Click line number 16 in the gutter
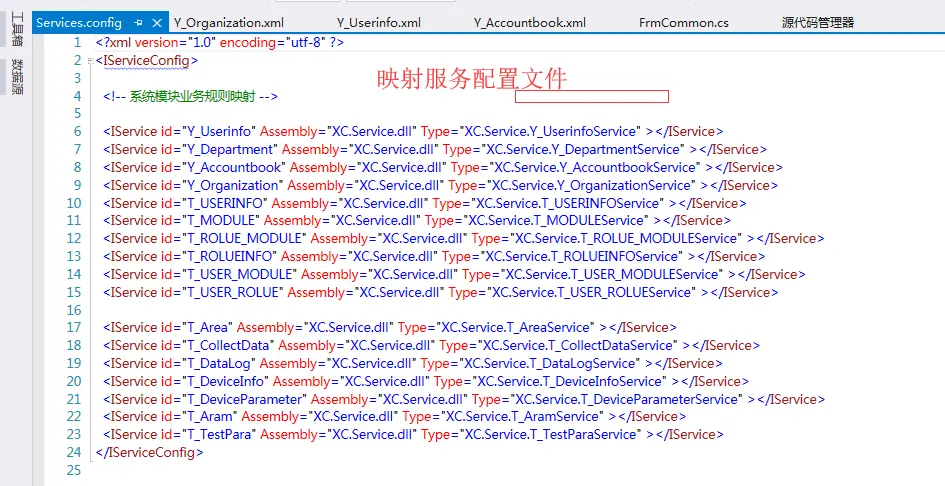 click(x=74, y=310)
